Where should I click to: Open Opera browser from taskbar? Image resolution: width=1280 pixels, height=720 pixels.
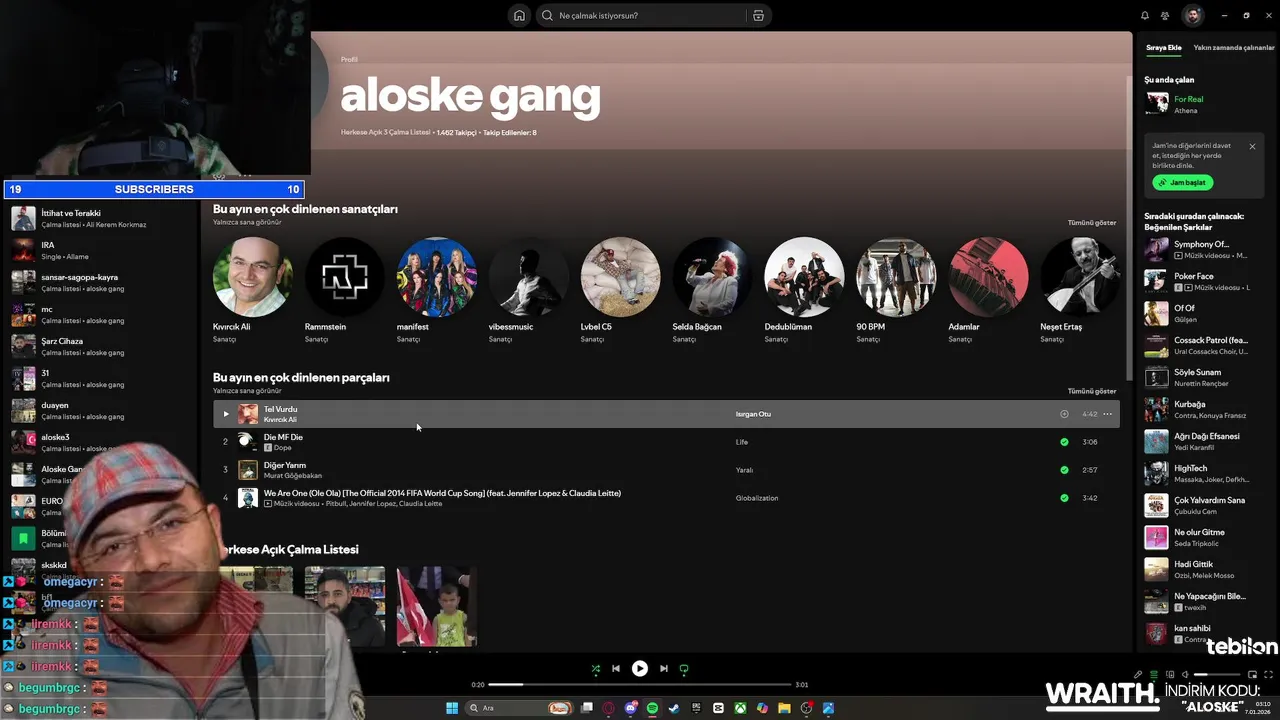click(x=608, y=708)
